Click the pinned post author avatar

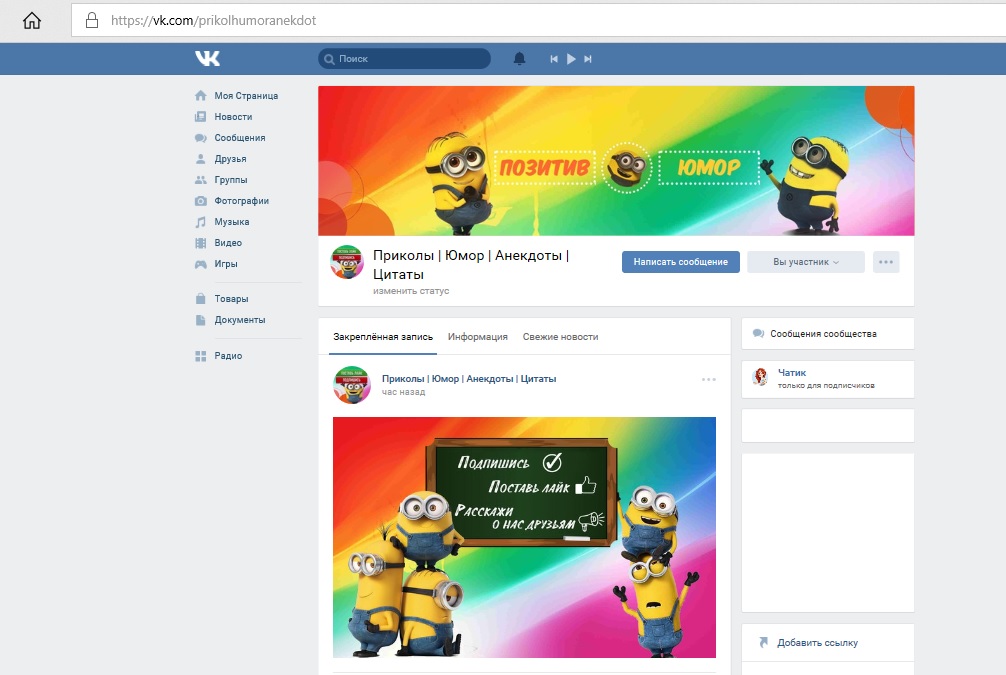352,385
